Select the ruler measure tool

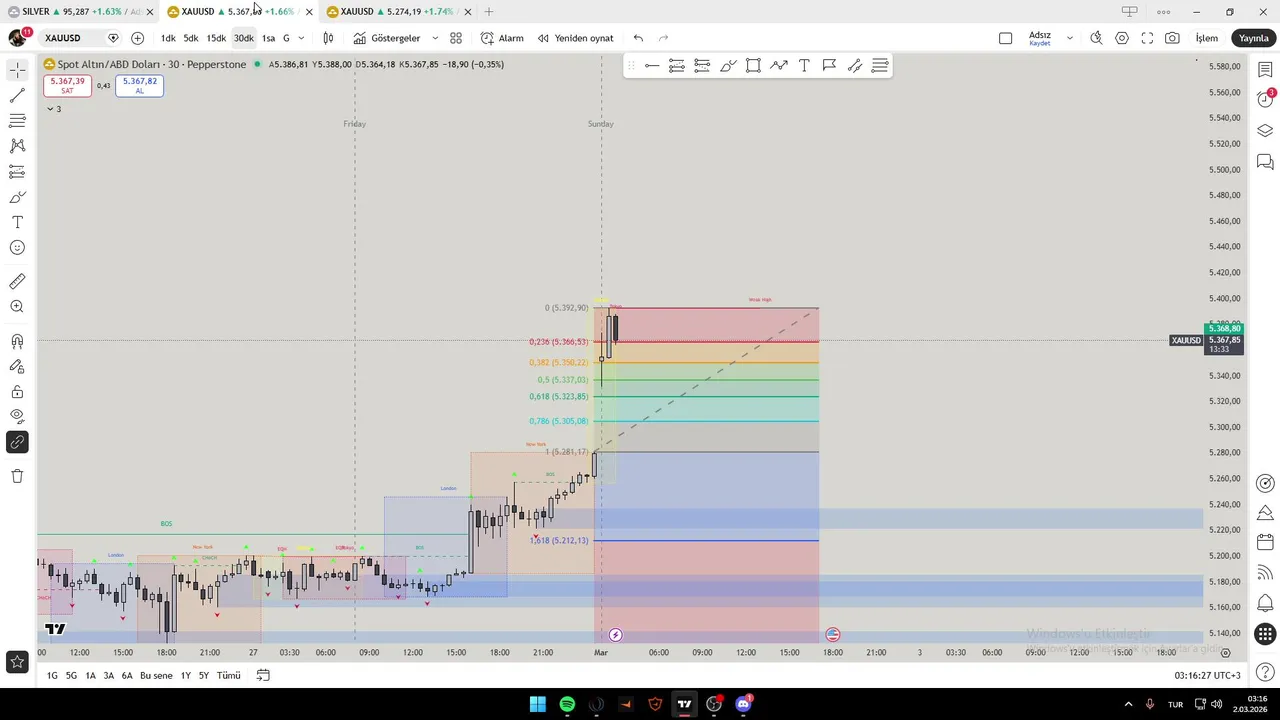coord(17,282)
